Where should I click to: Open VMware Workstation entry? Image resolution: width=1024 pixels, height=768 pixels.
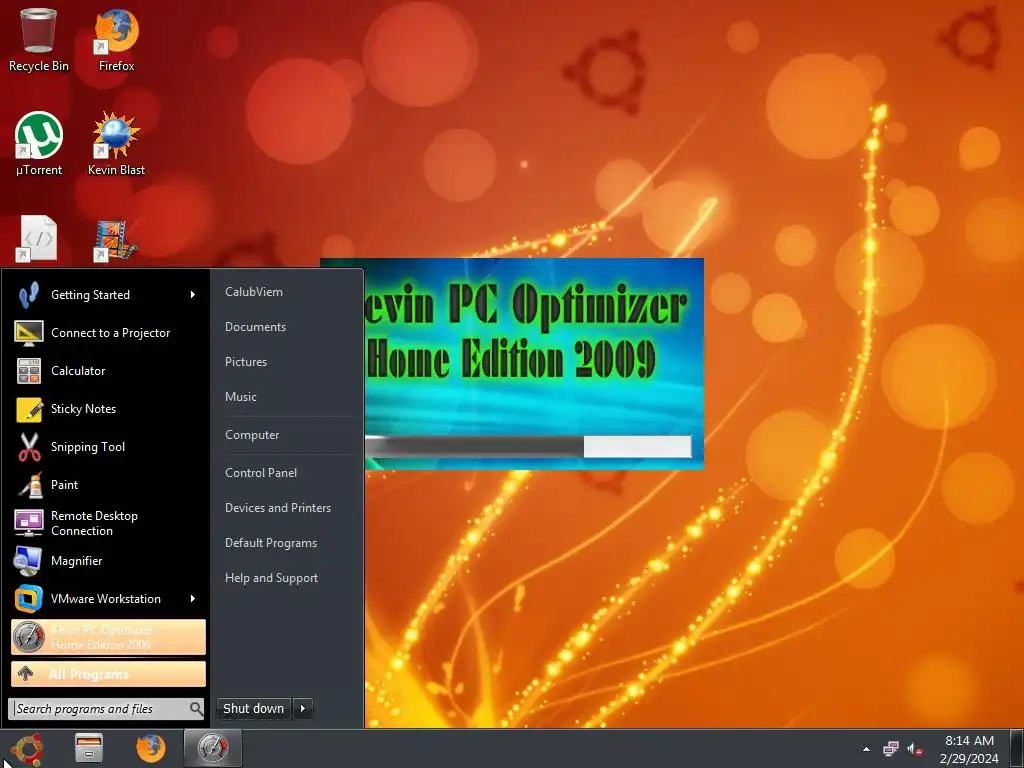pos(108,599)
